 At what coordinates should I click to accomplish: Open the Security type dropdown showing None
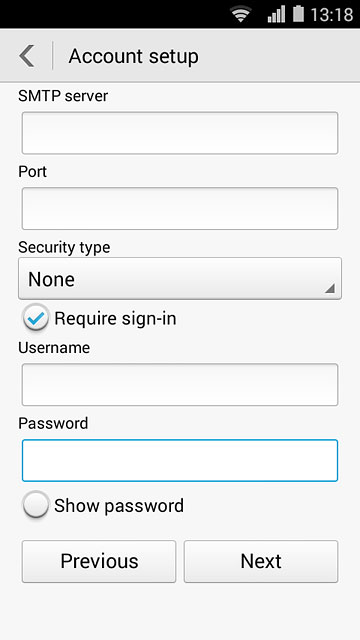[180, 279]
